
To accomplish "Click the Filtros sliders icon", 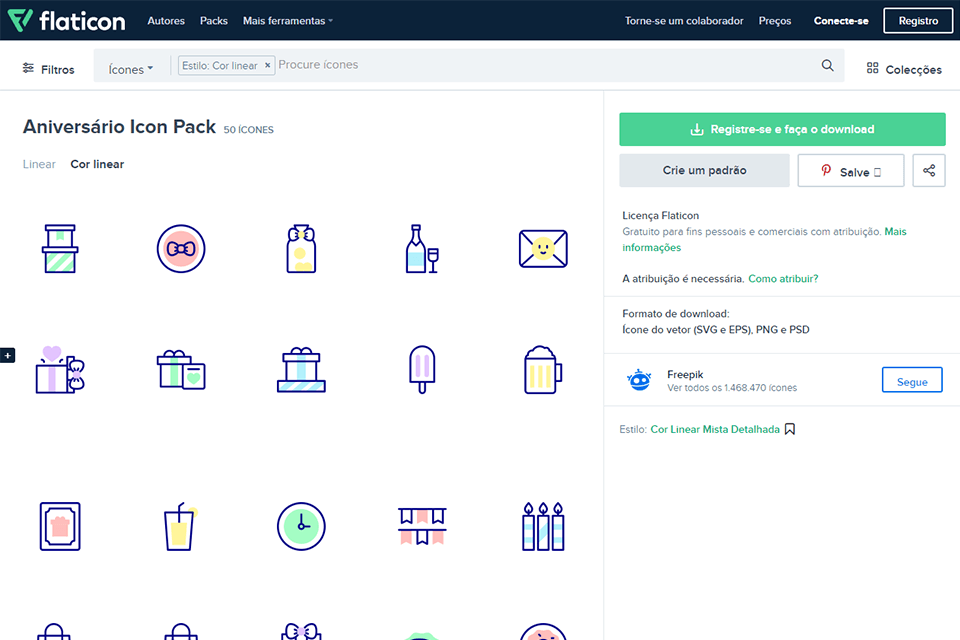I will click(28, 68).
